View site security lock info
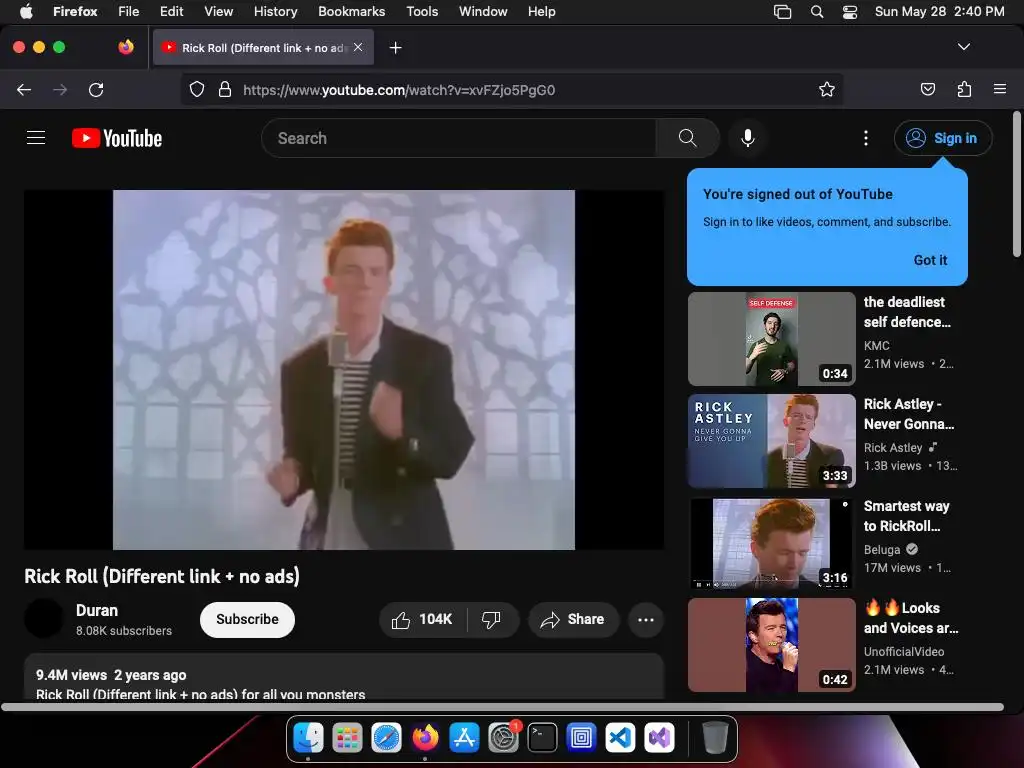The height and width of the screenshot is (768, 1024). 225,89
